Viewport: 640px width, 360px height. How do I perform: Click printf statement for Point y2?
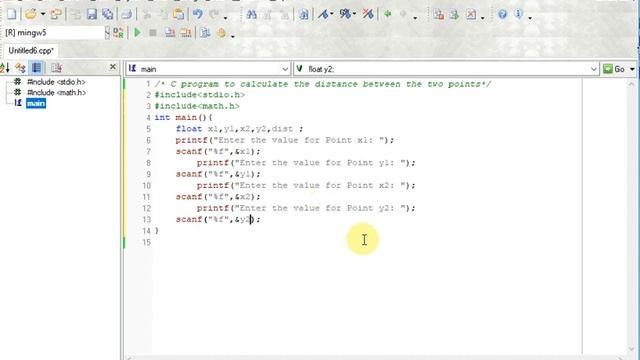point(306,208)
